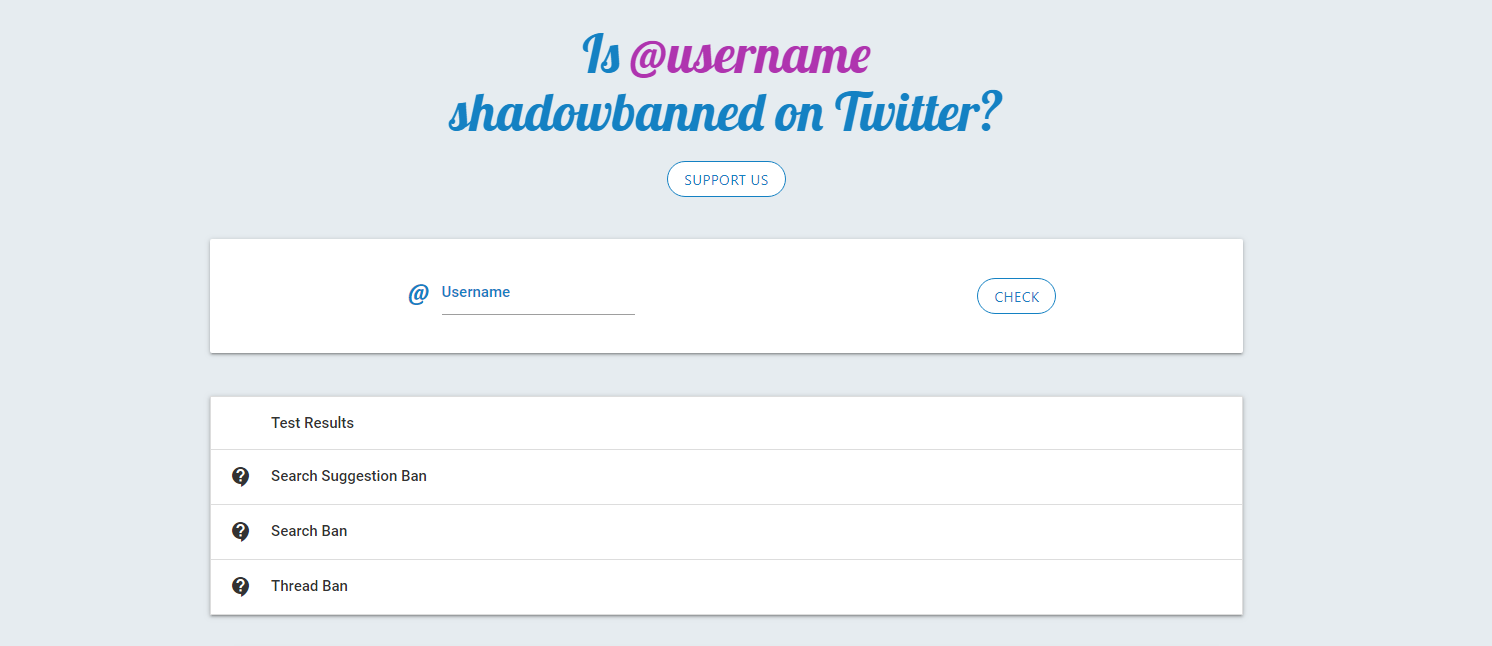The width and height of the screenshot is (1492, 646).
Task: Select the Test Results header row
Action: coord(726,423)
